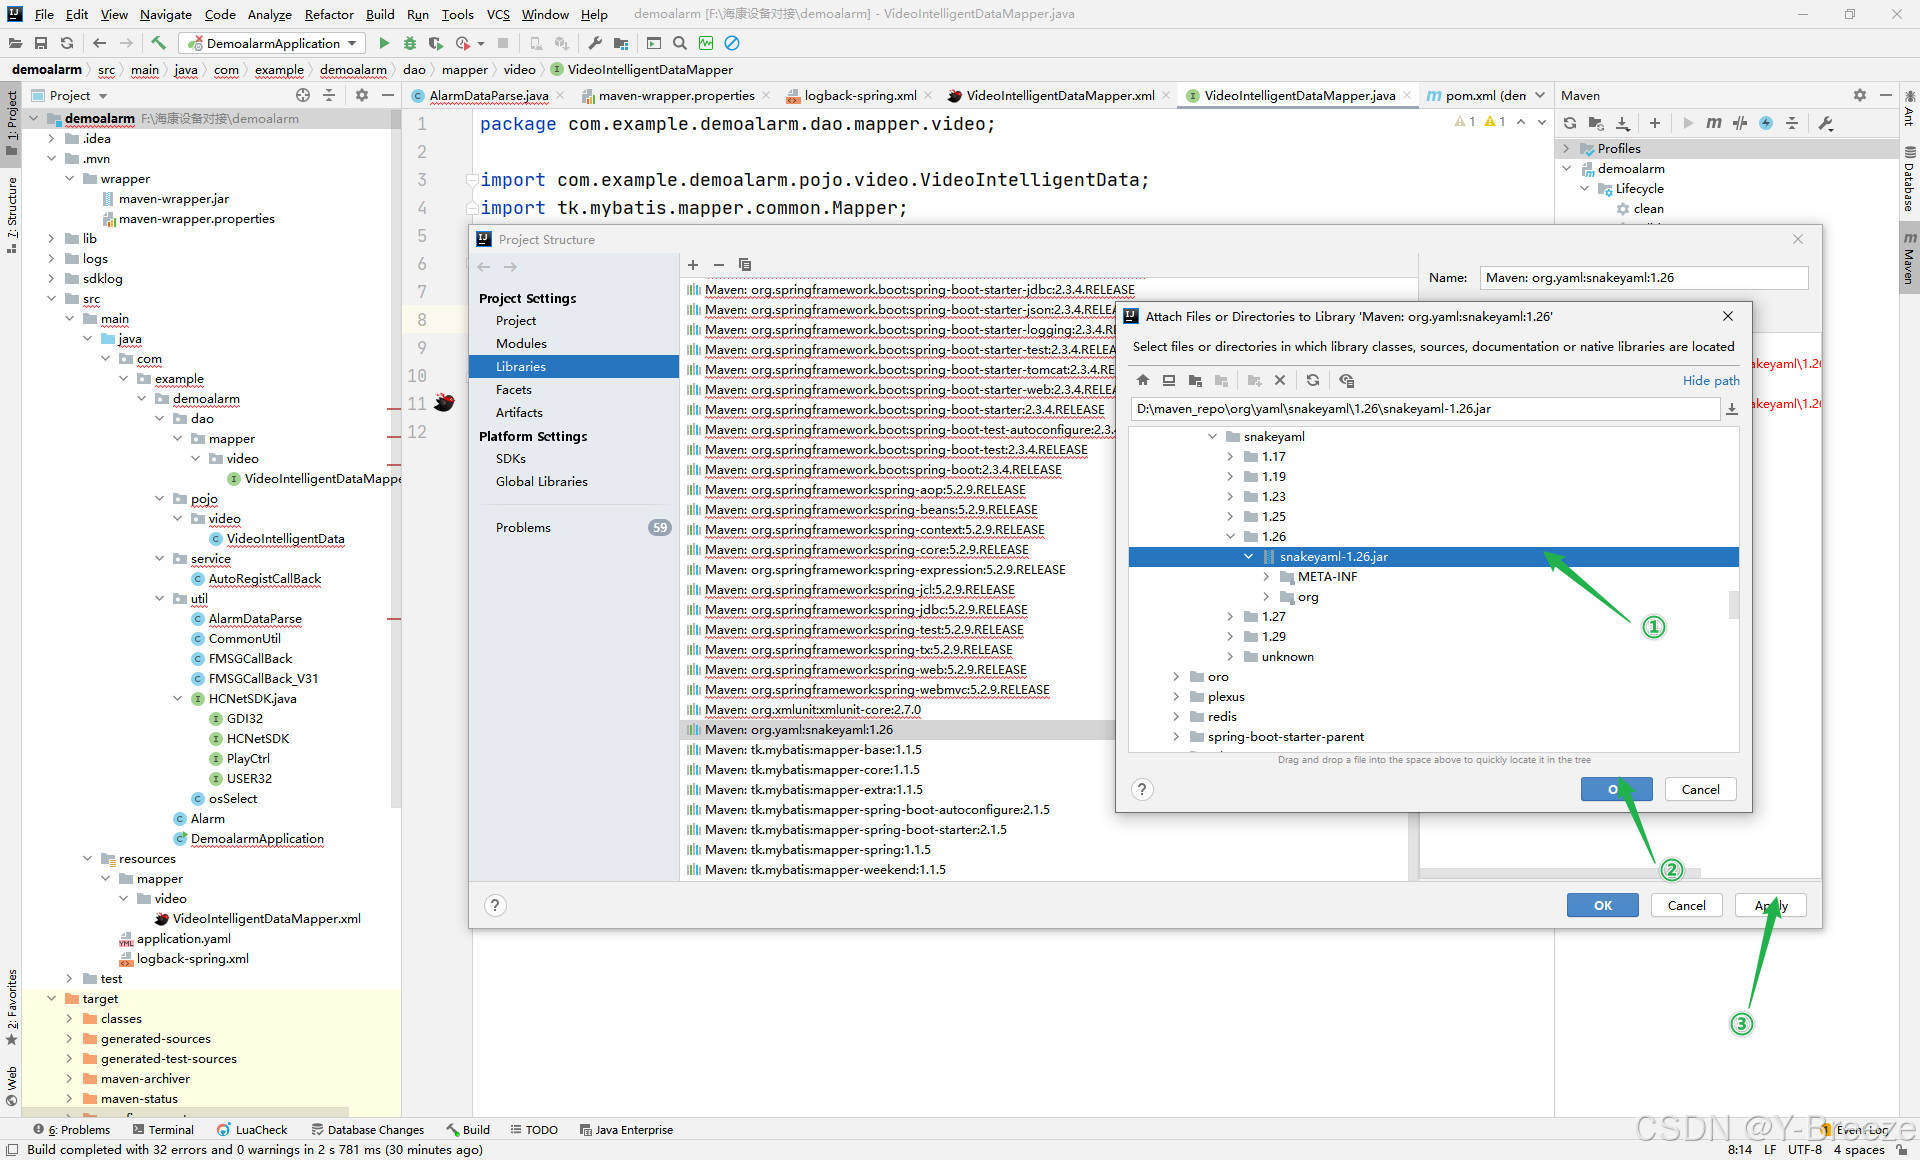Open Maven settings with the wrench icon

pos(1826,123)
